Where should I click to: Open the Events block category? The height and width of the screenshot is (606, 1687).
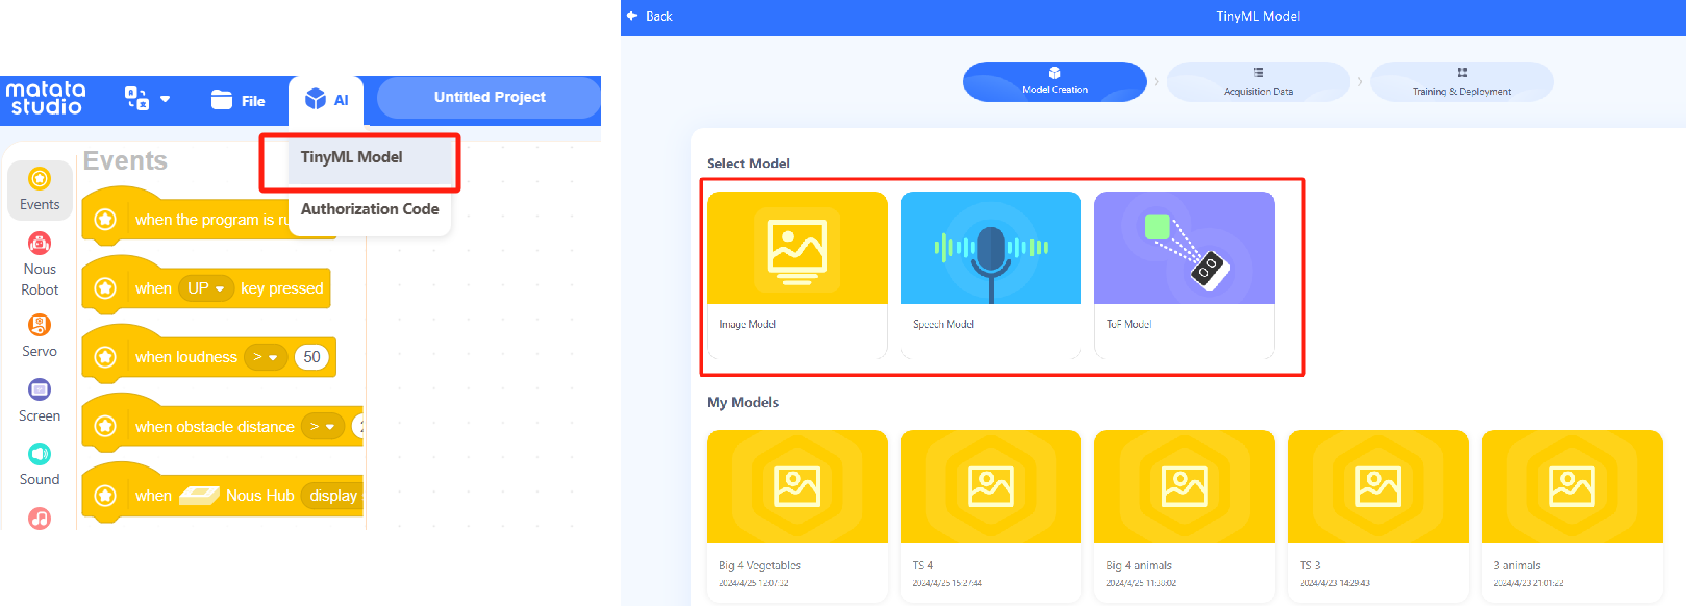[39, 190]
